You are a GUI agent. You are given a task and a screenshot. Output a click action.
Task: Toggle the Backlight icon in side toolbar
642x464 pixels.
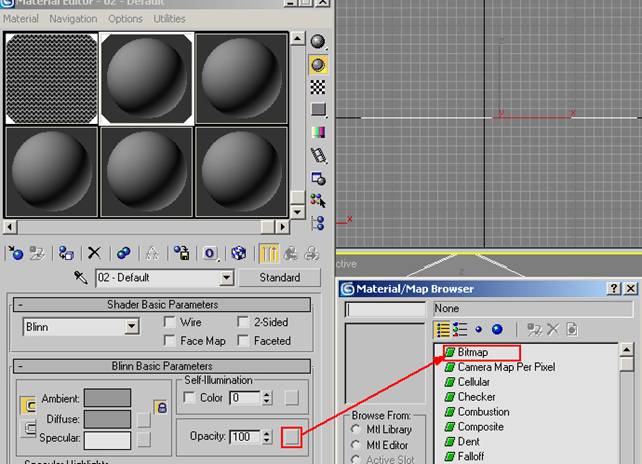tap(318, 64)
